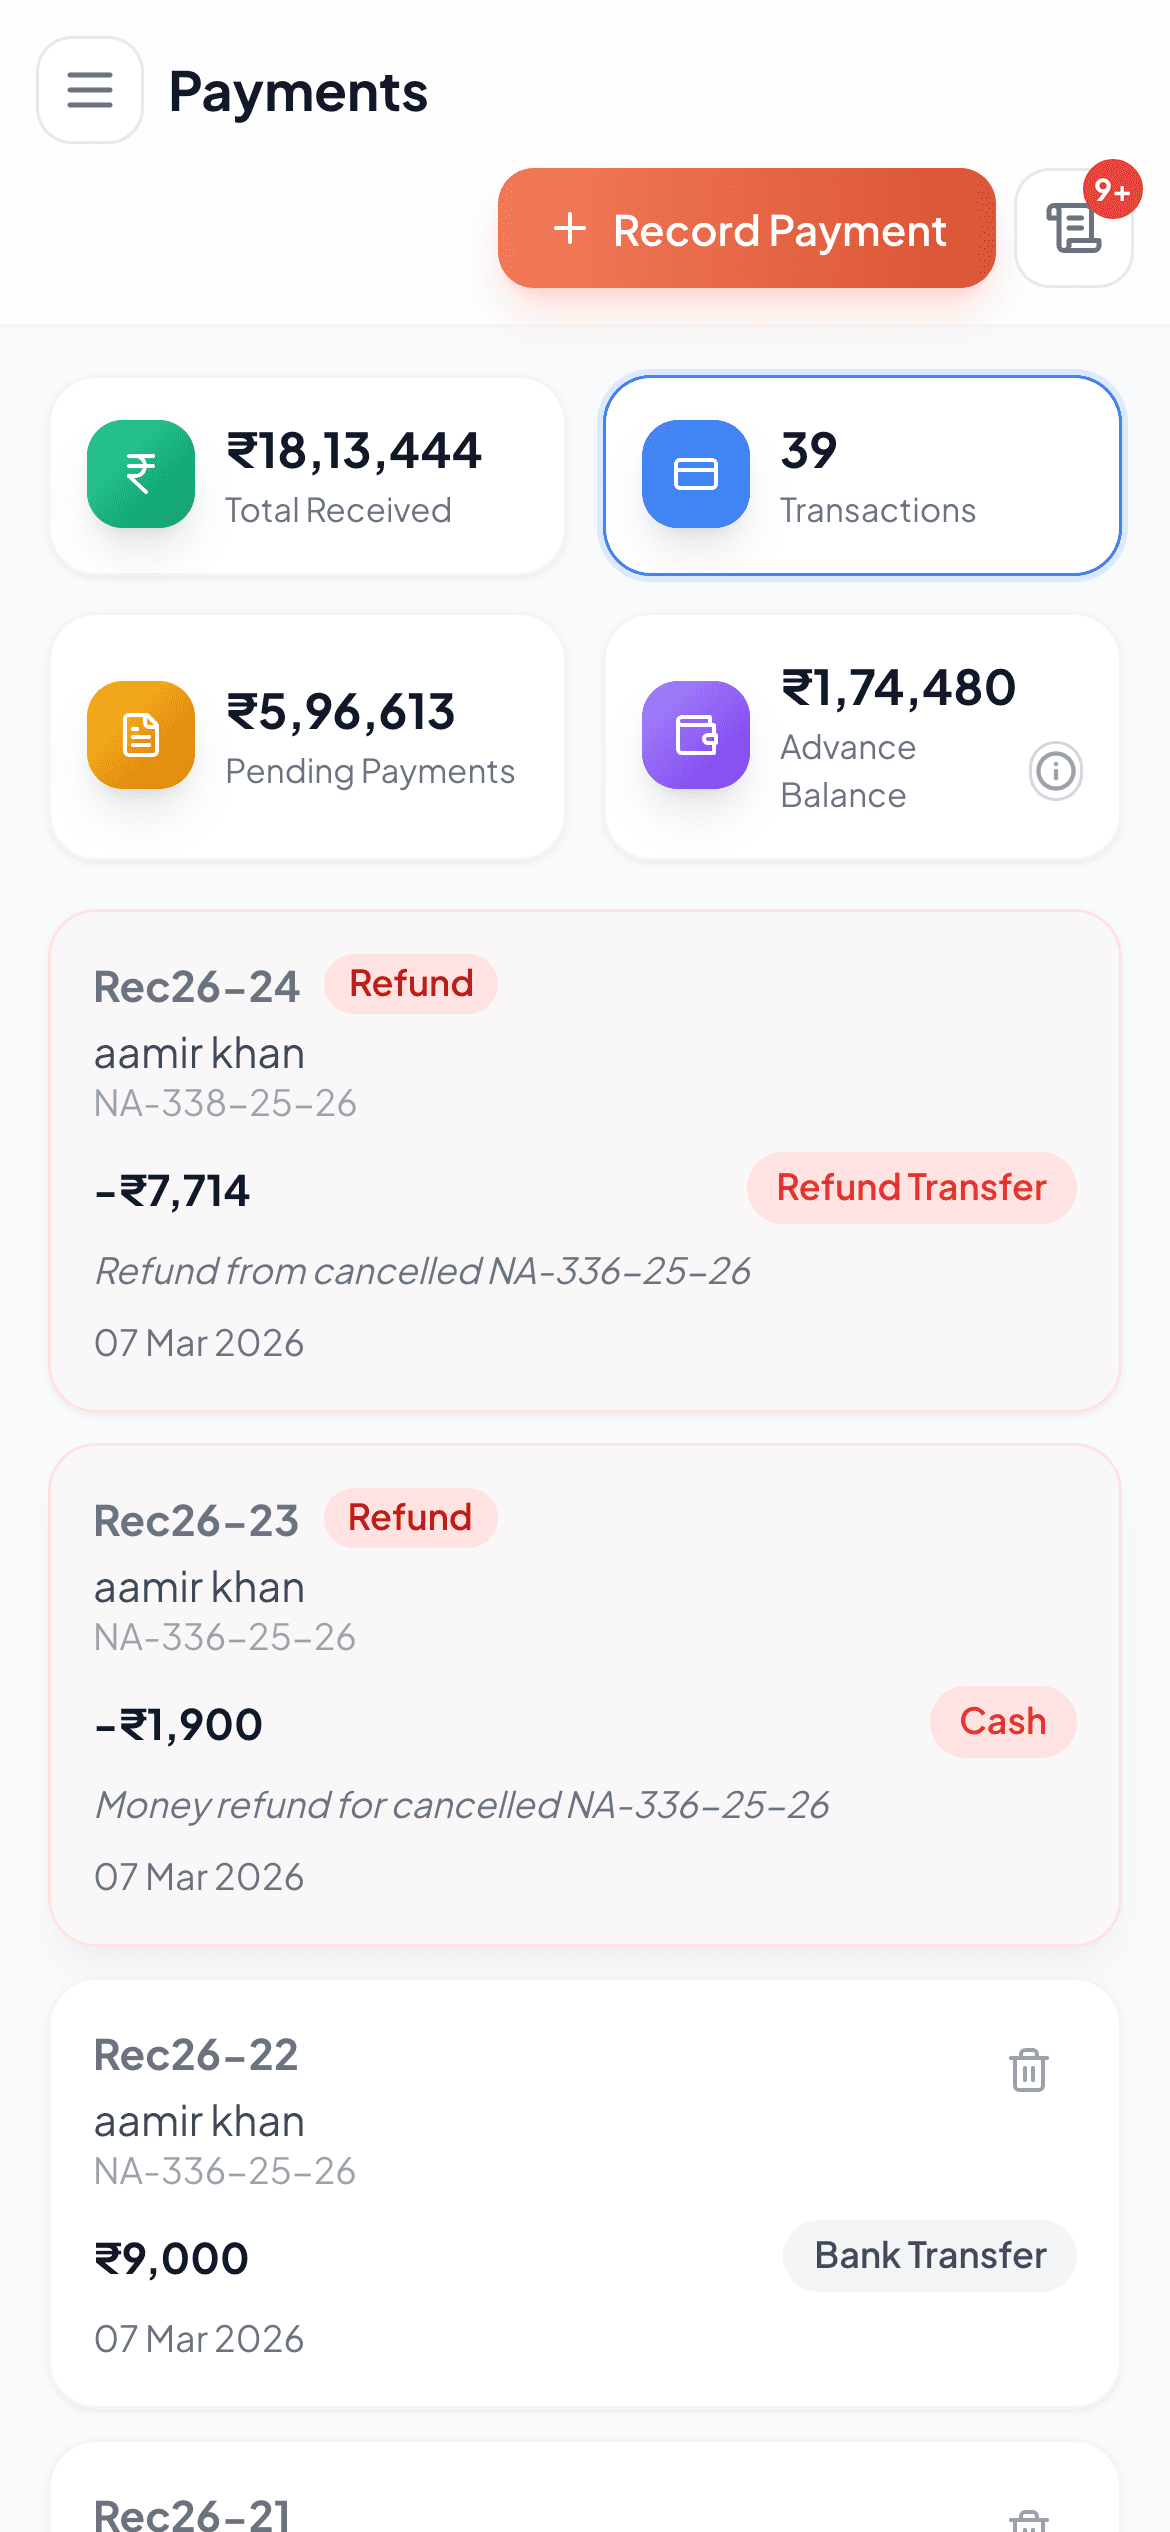
Task: Open receipt Rec26-24 refund details
Action: click(x=585, y=1160)
